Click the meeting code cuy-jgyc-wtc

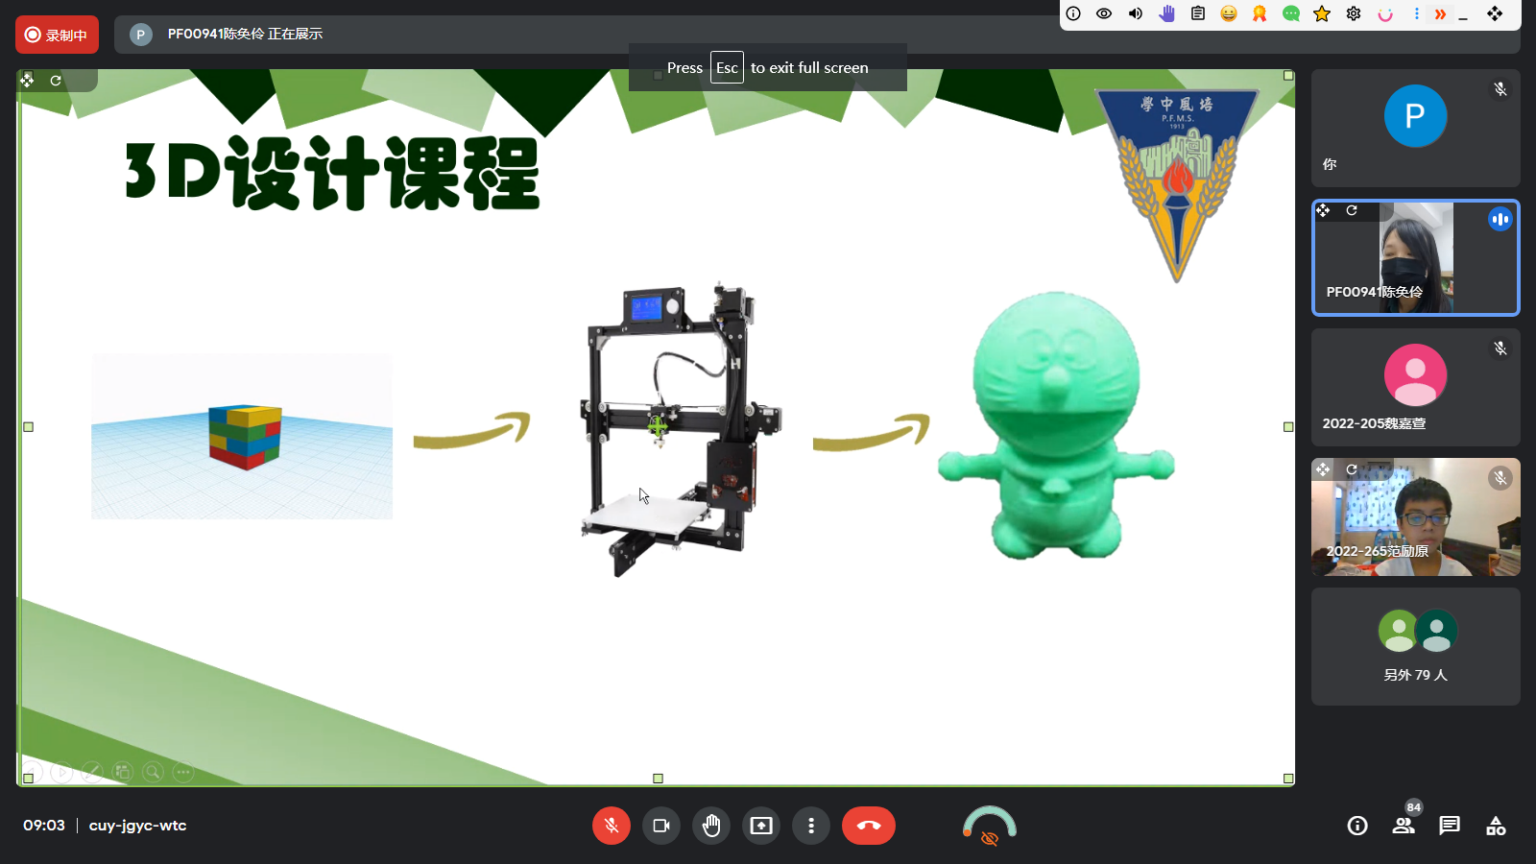pos(138,826)
